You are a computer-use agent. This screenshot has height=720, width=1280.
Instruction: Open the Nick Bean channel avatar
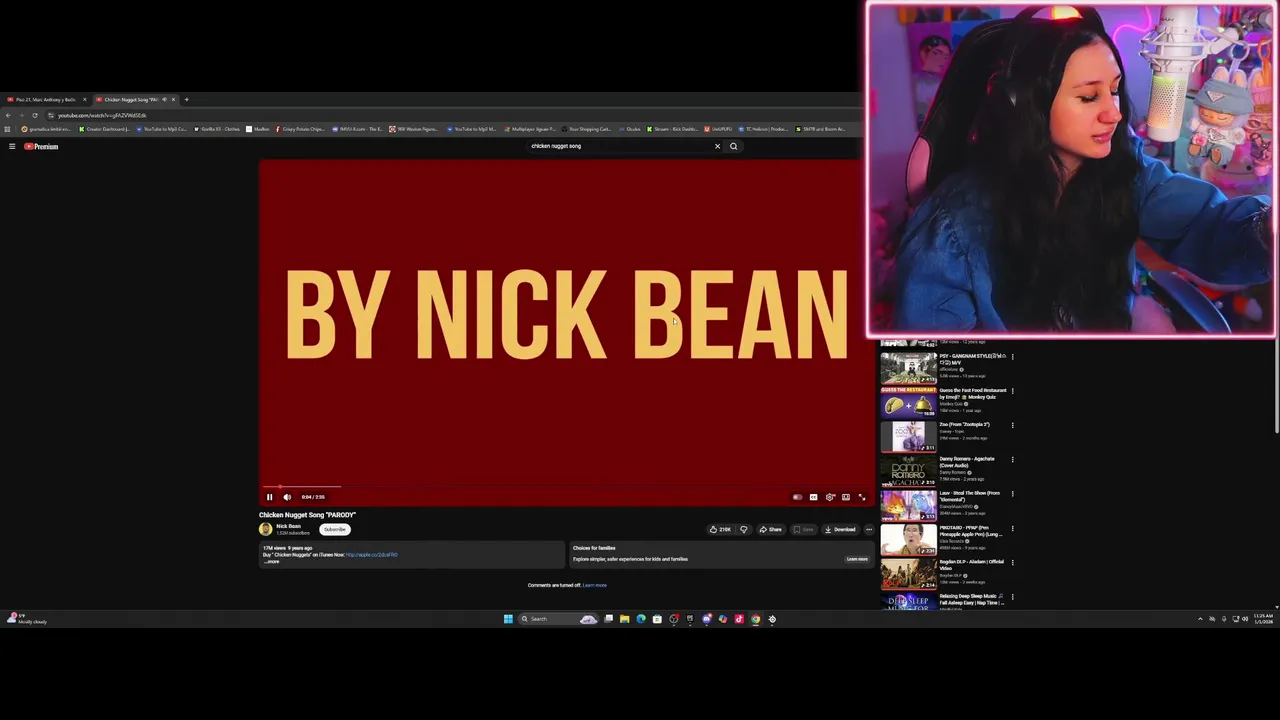coord(265,529)
